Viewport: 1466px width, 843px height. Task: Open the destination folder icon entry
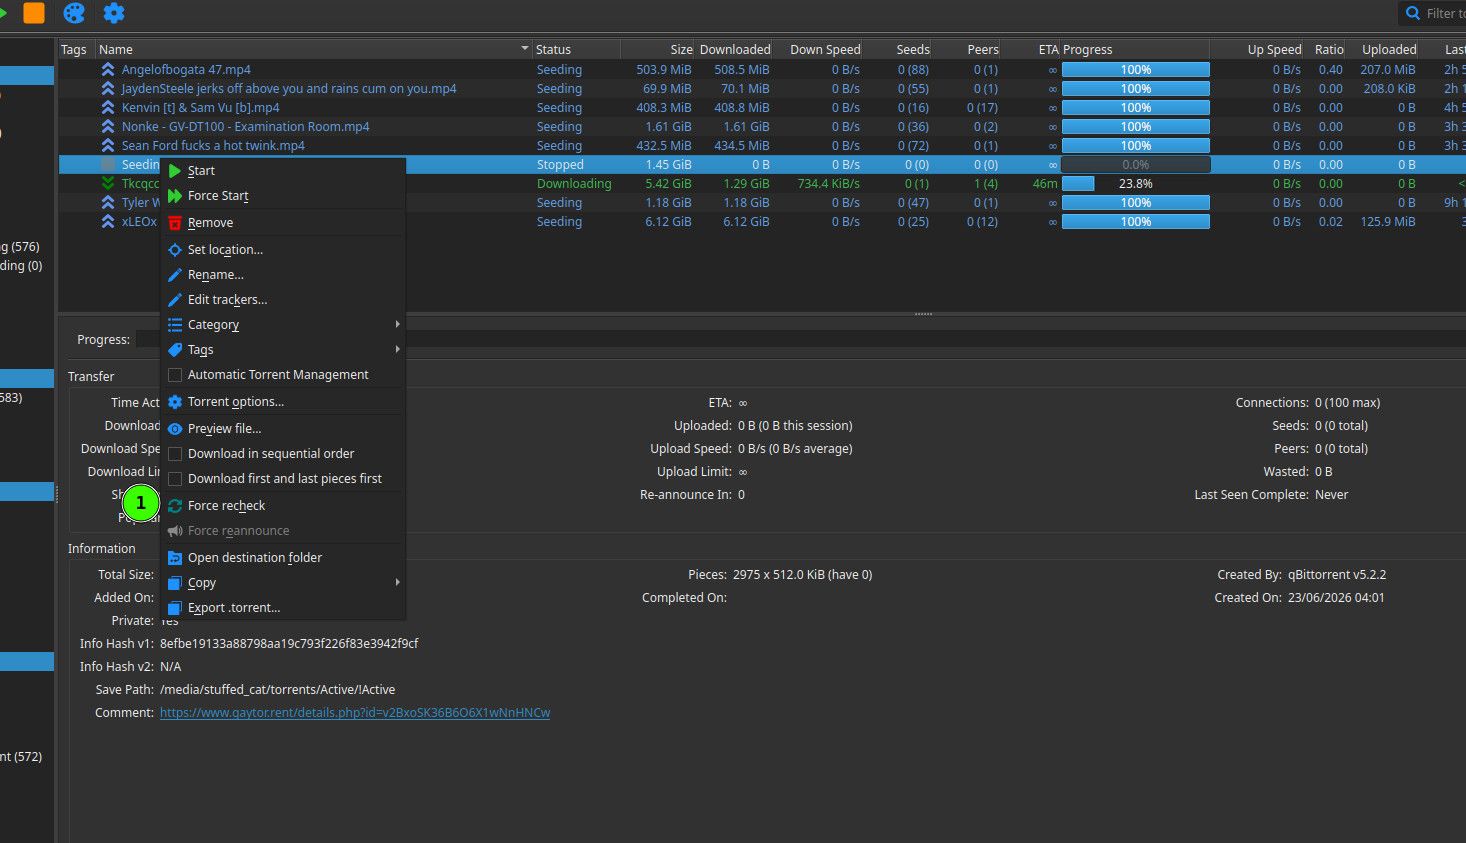pos(175,558)
